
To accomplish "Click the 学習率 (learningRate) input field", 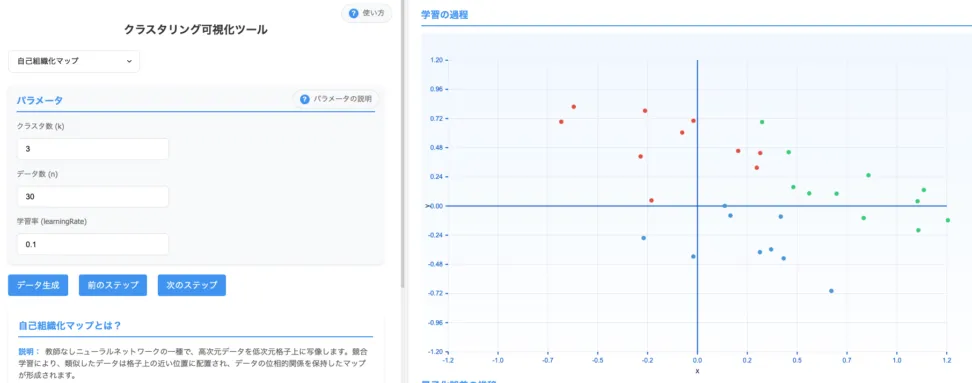I will coord(93,244).
